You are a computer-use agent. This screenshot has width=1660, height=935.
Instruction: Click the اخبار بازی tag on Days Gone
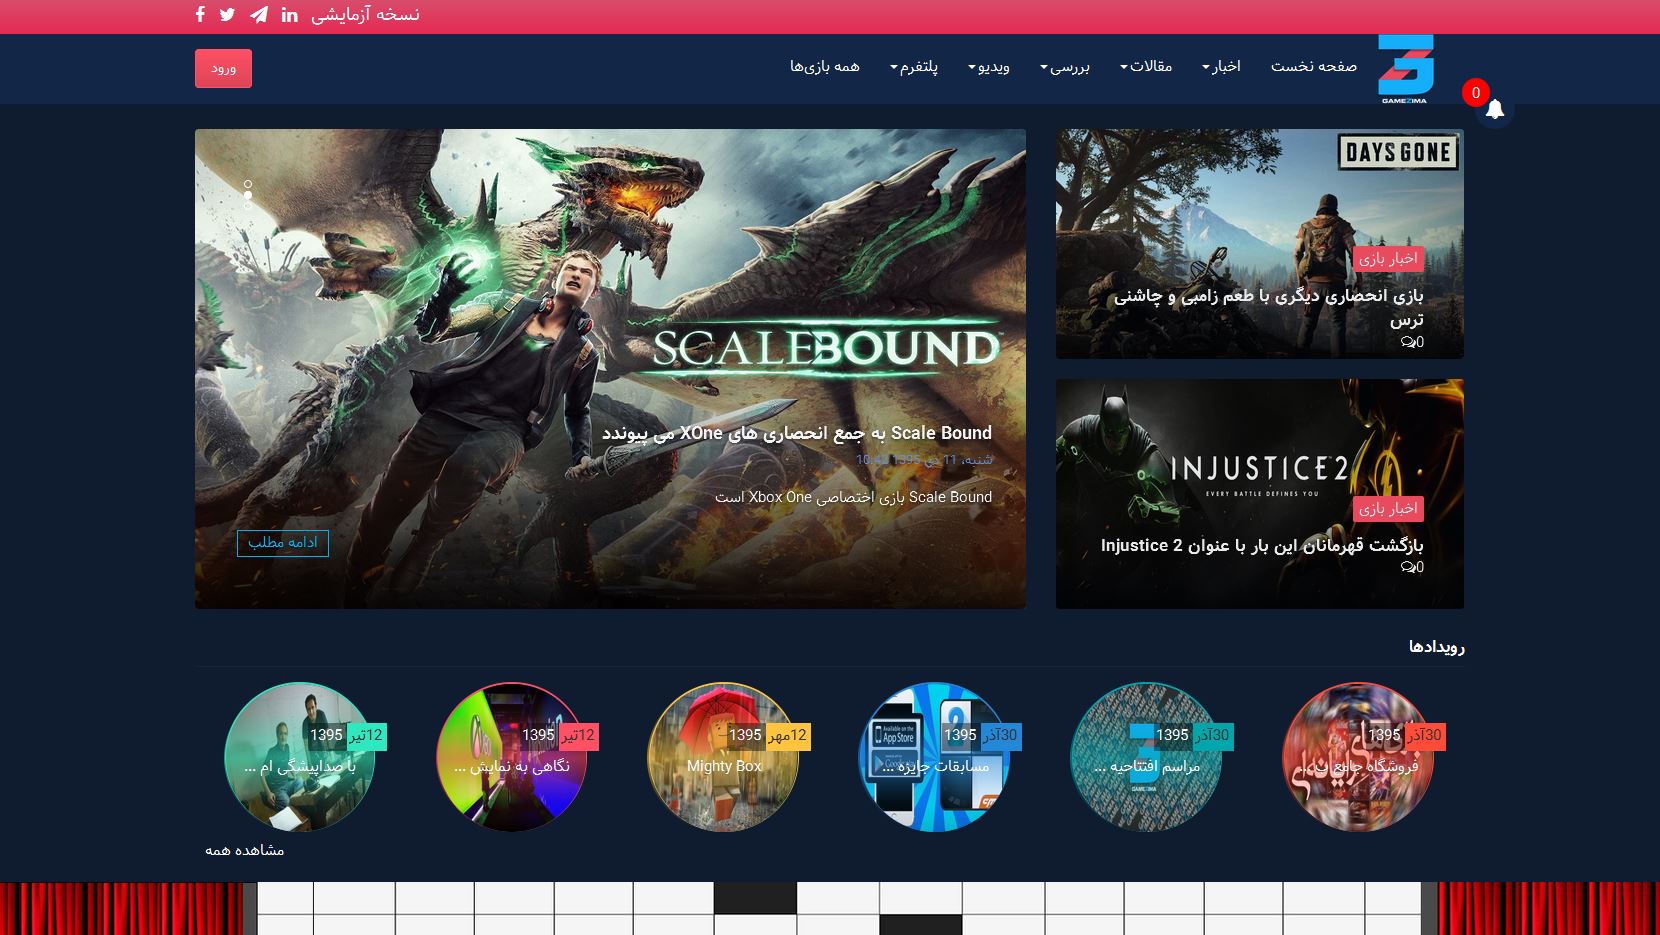1388,258
